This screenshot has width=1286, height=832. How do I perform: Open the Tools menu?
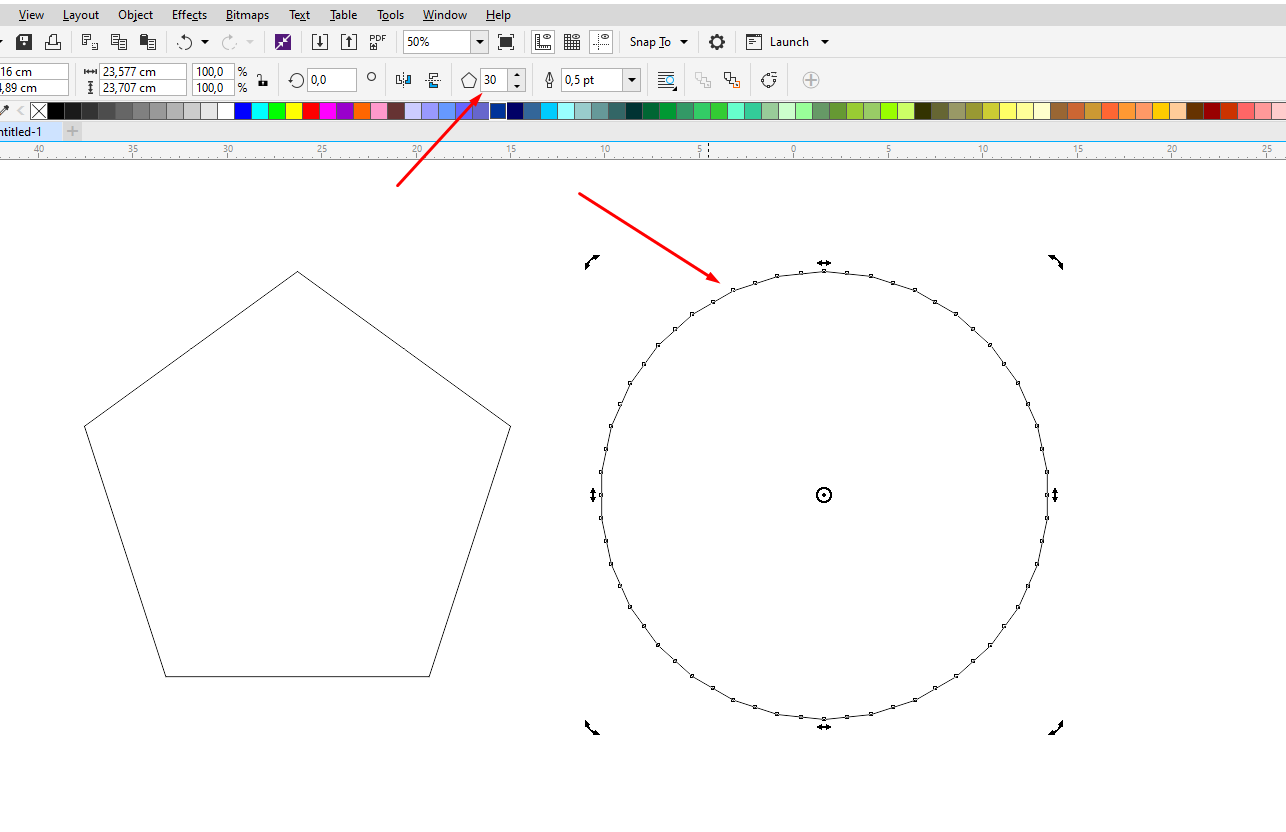point(391,15)
